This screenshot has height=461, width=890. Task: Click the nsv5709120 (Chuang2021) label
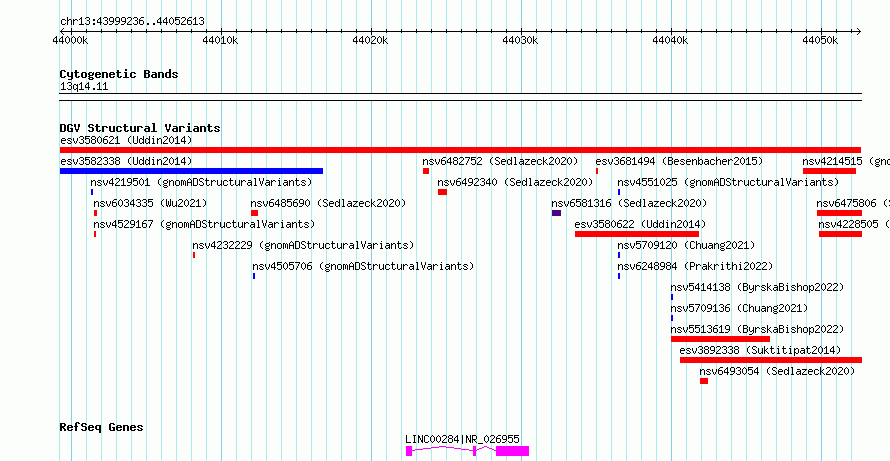[686, 245]
